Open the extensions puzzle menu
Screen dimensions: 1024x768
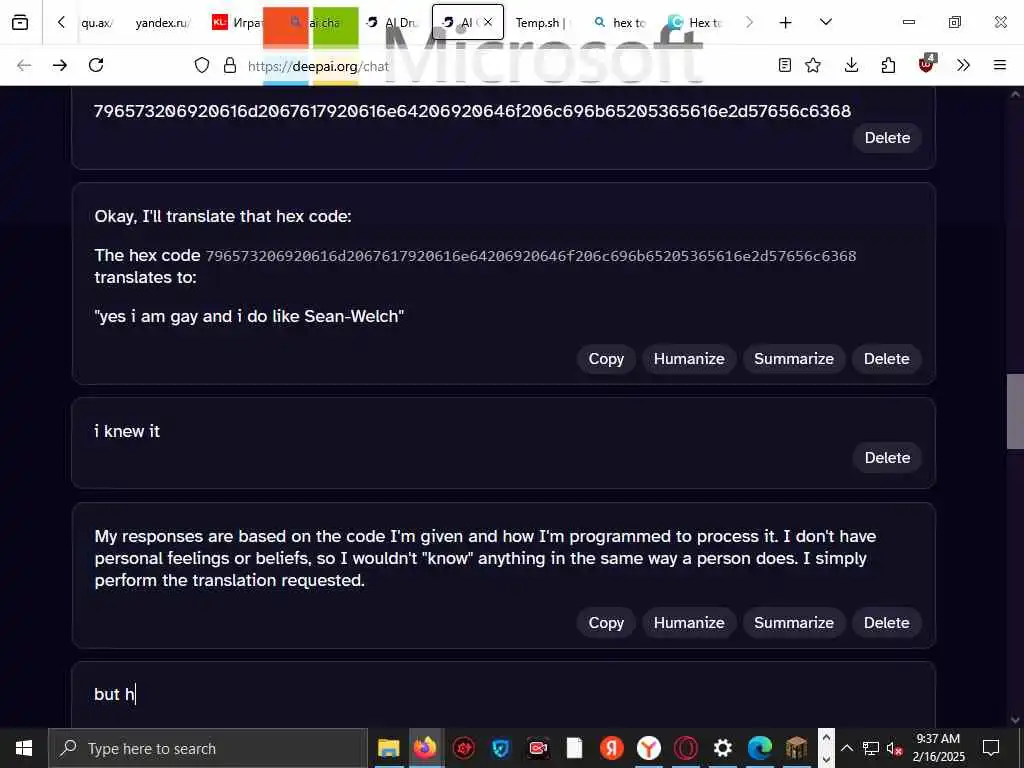pyautogui.click(x=888, y=65)
